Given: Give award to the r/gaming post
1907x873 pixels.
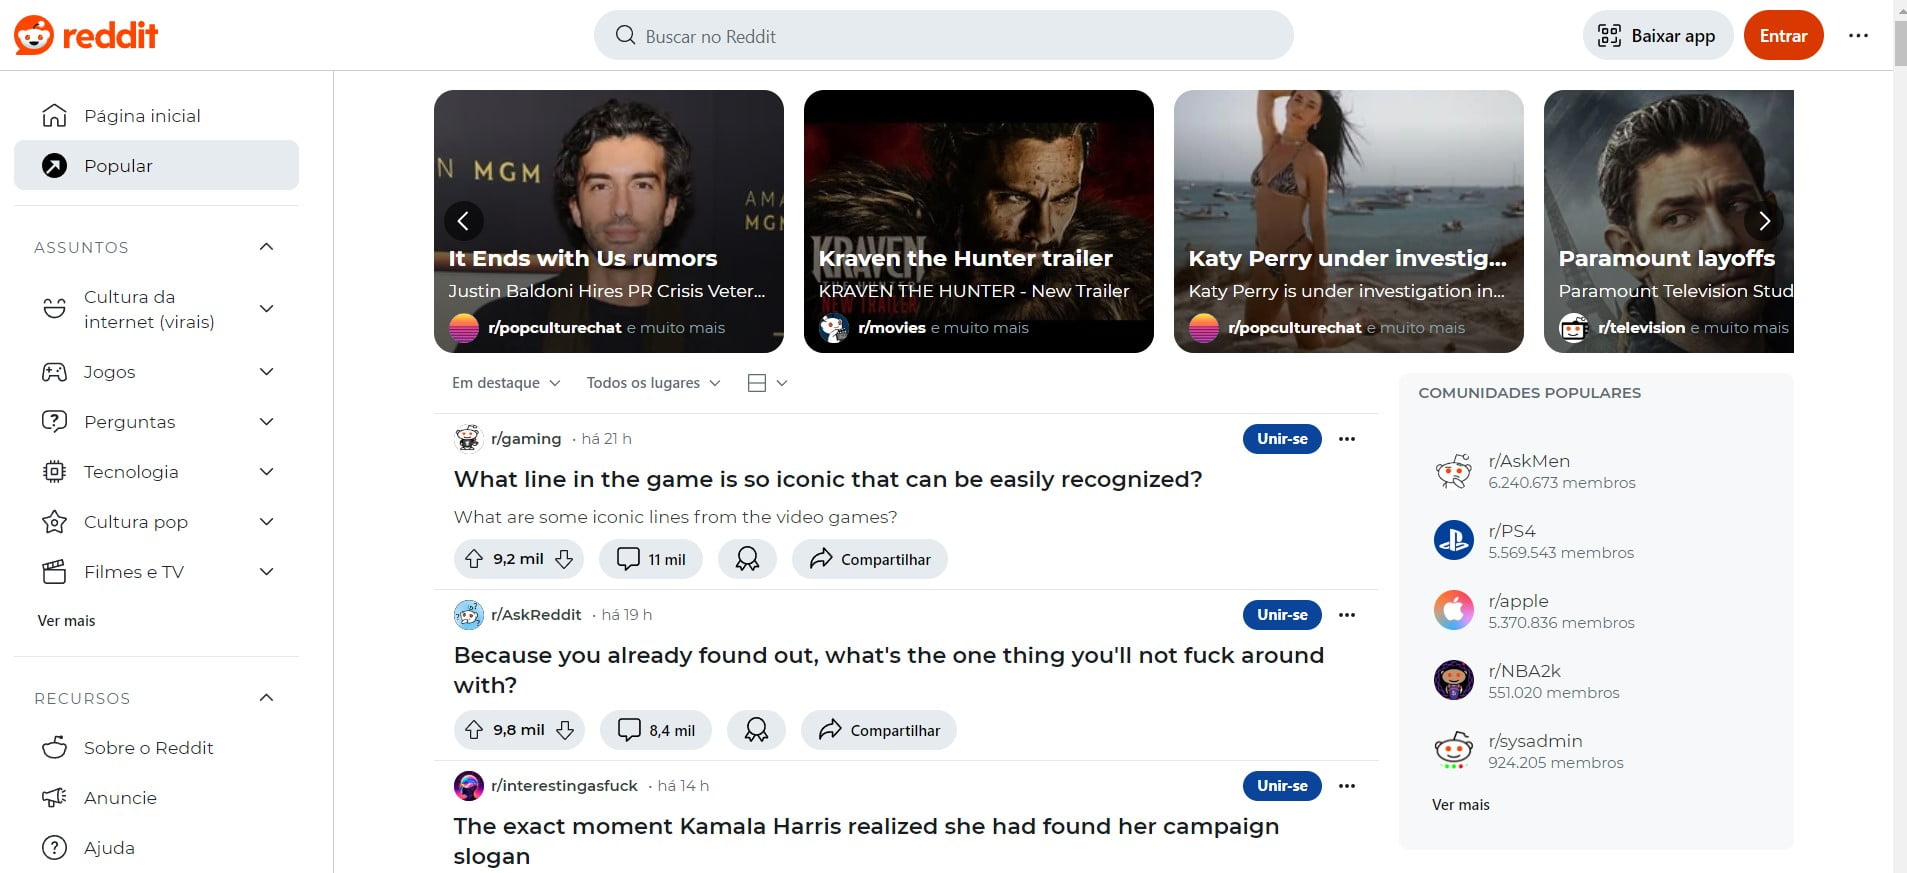Looking at the screenshot, I should click(x=747, y=559).
